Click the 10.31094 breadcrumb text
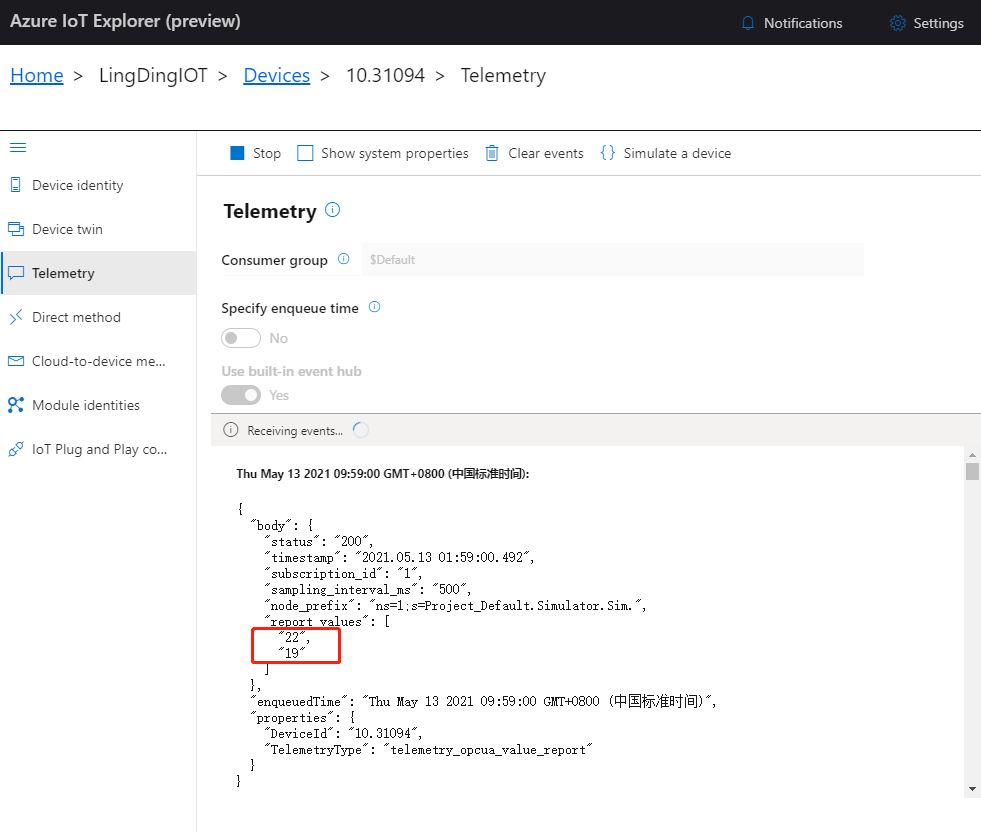 (x=385, y=76)
